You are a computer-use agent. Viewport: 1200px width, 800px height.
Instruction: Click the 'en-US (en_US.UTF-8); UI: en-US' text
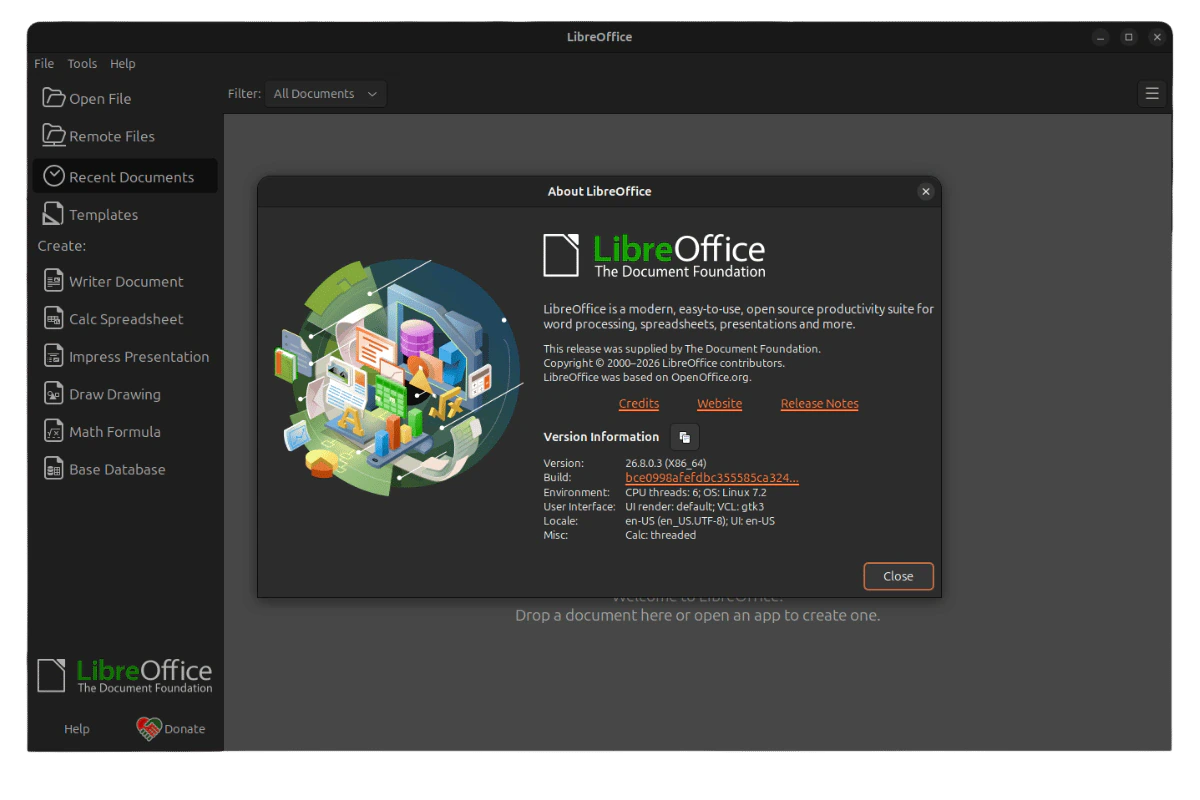(700, 521)
